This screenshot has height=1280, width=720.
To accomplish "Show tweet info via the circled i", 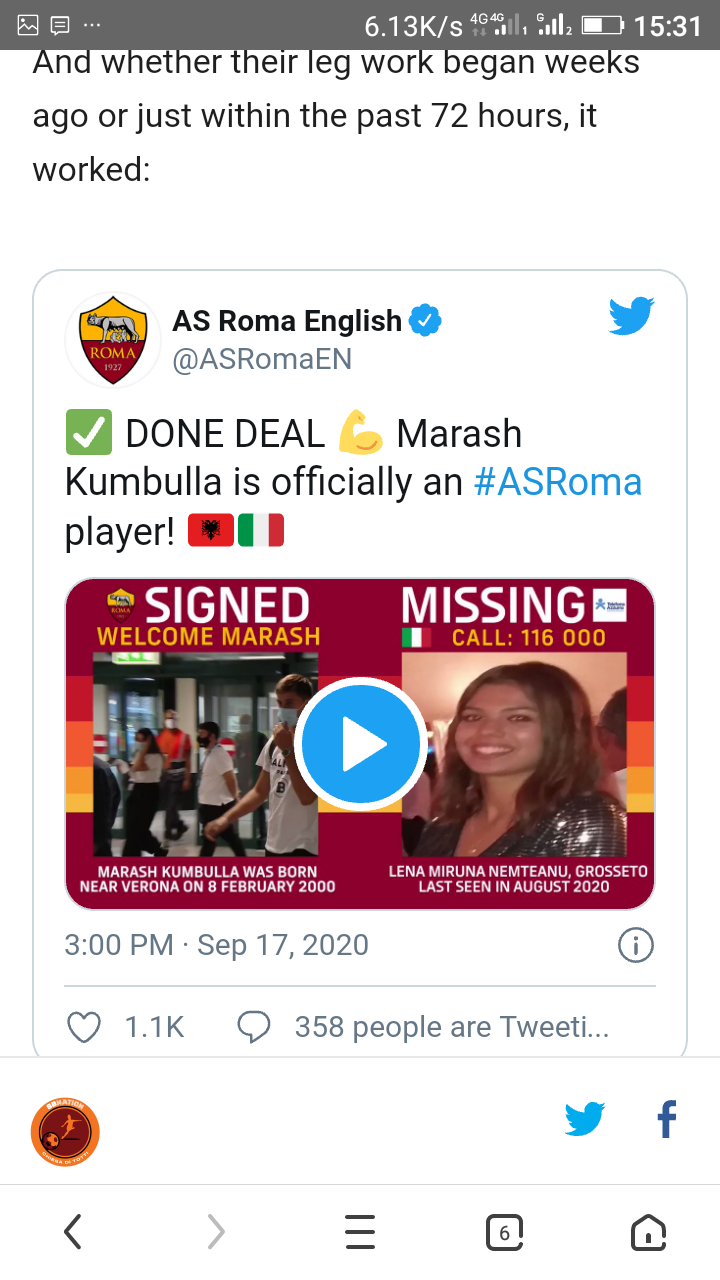I will coord(636,945).
